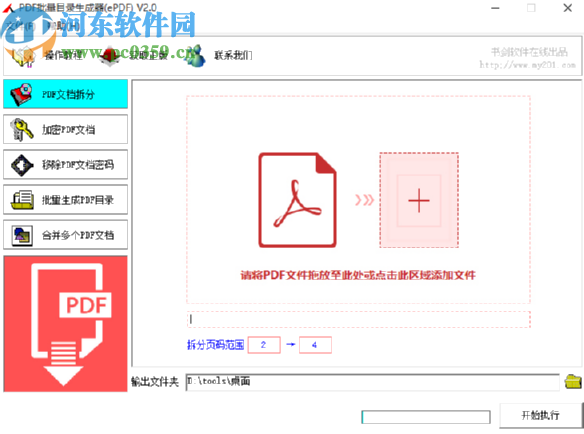Viewport: 584px width, 434px height.
Task: Click the 输出文件夹 label
Action: click(x=155, y=381)
